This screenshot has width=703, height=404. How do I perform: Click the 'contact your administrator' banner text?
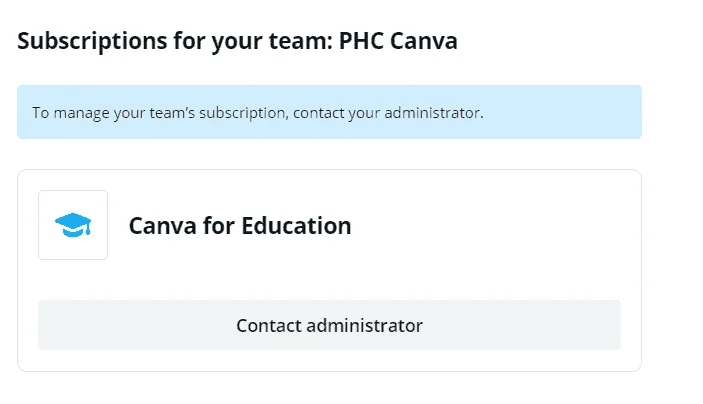388,113
